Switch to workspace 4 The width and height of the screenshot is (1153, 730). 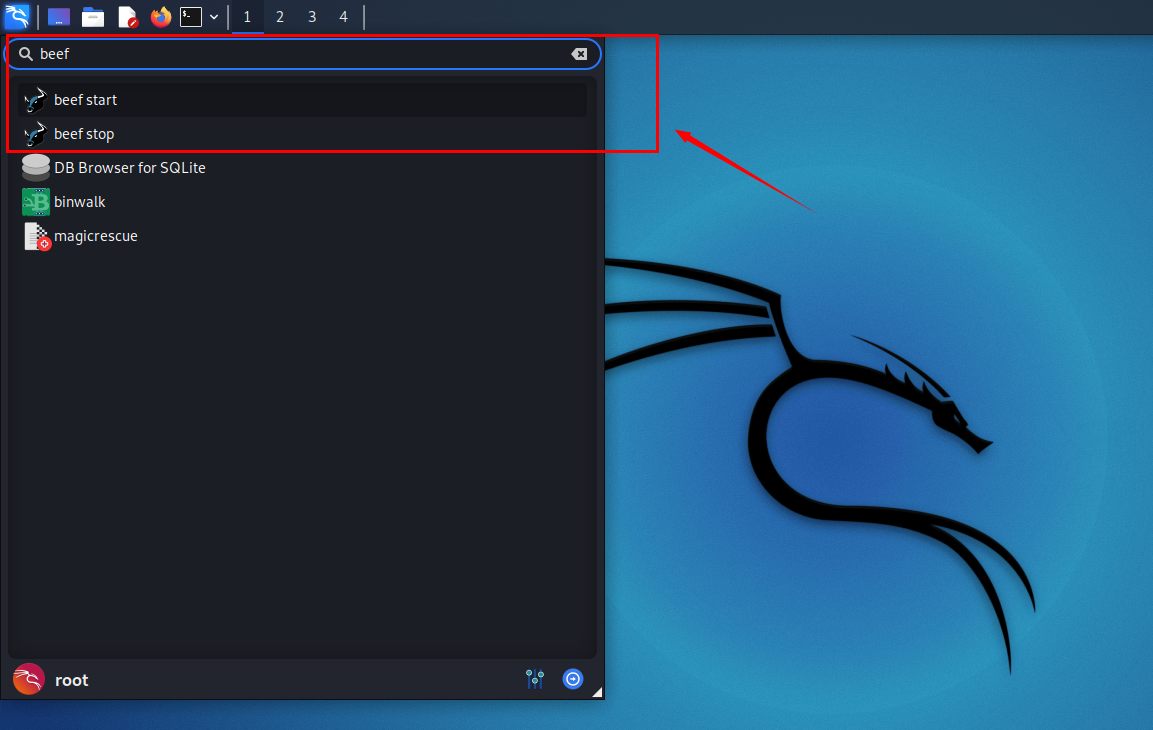click(x=343, y=16)
